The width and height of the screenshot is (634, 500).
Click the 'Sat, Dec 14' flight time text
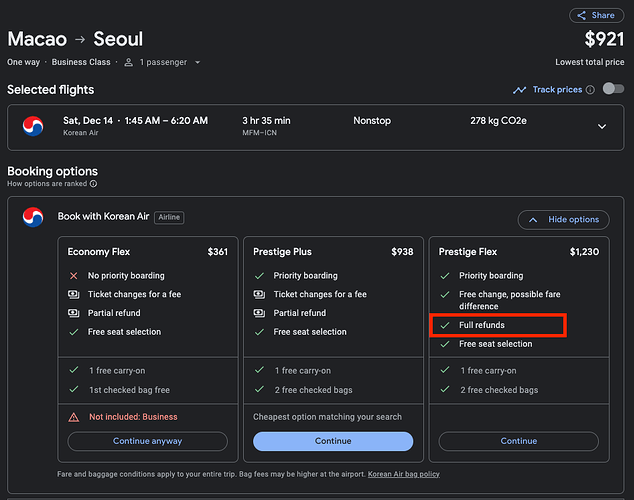click(135, 121)
